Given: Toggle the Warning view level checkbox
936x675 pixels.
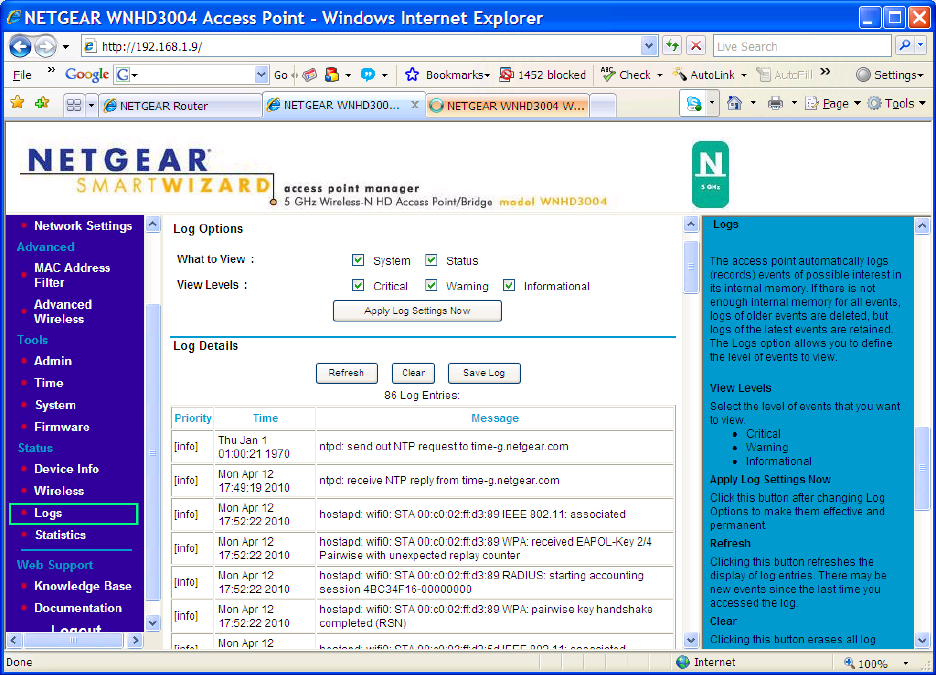Looking at the screenshot, I should 431,285.
